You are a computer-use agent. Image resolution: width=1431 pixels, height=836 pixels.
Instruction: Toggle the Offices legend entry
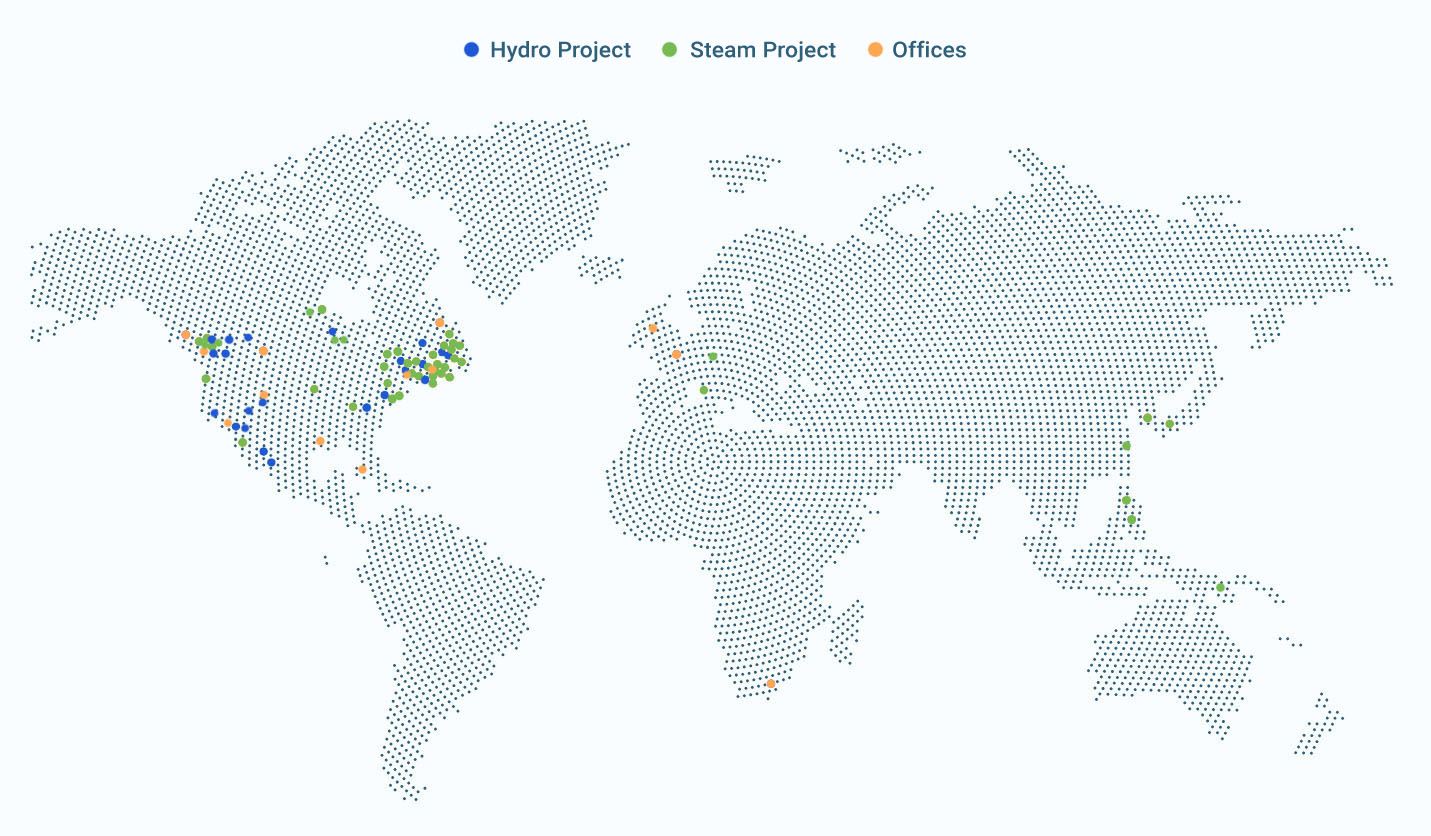coord(917,50)
